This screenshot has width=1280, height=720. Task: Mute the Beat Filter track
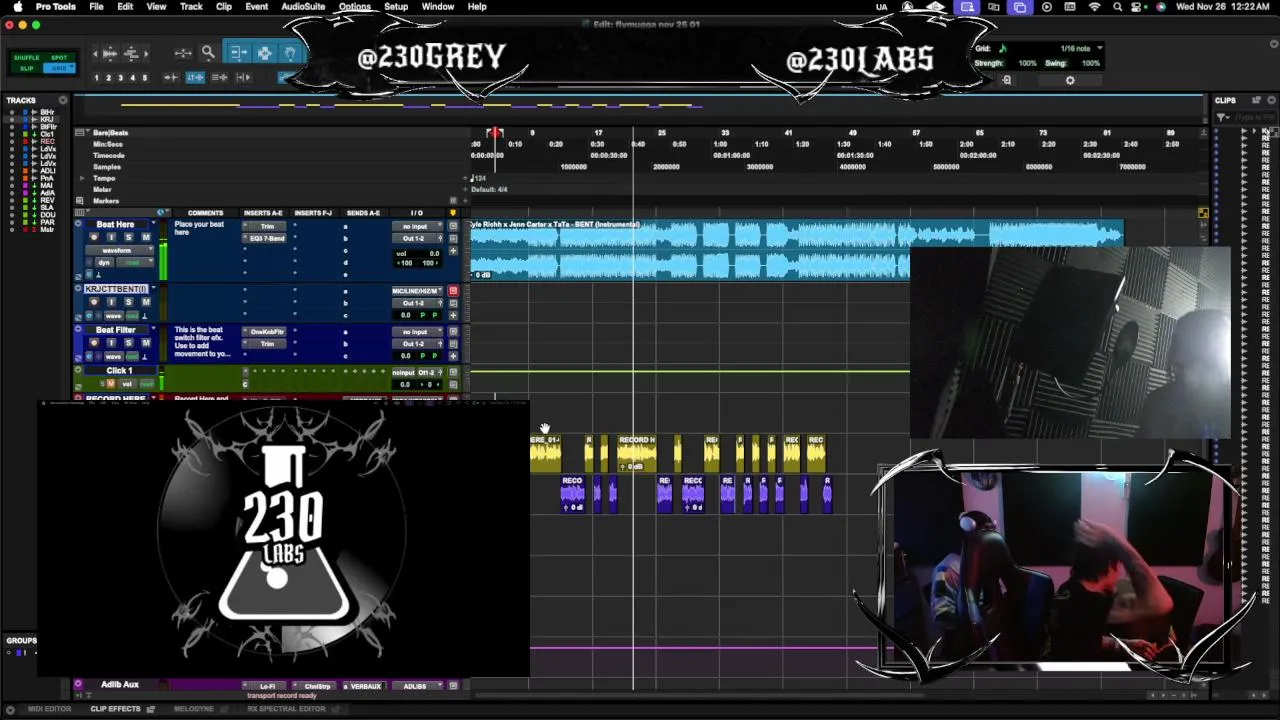145,343
